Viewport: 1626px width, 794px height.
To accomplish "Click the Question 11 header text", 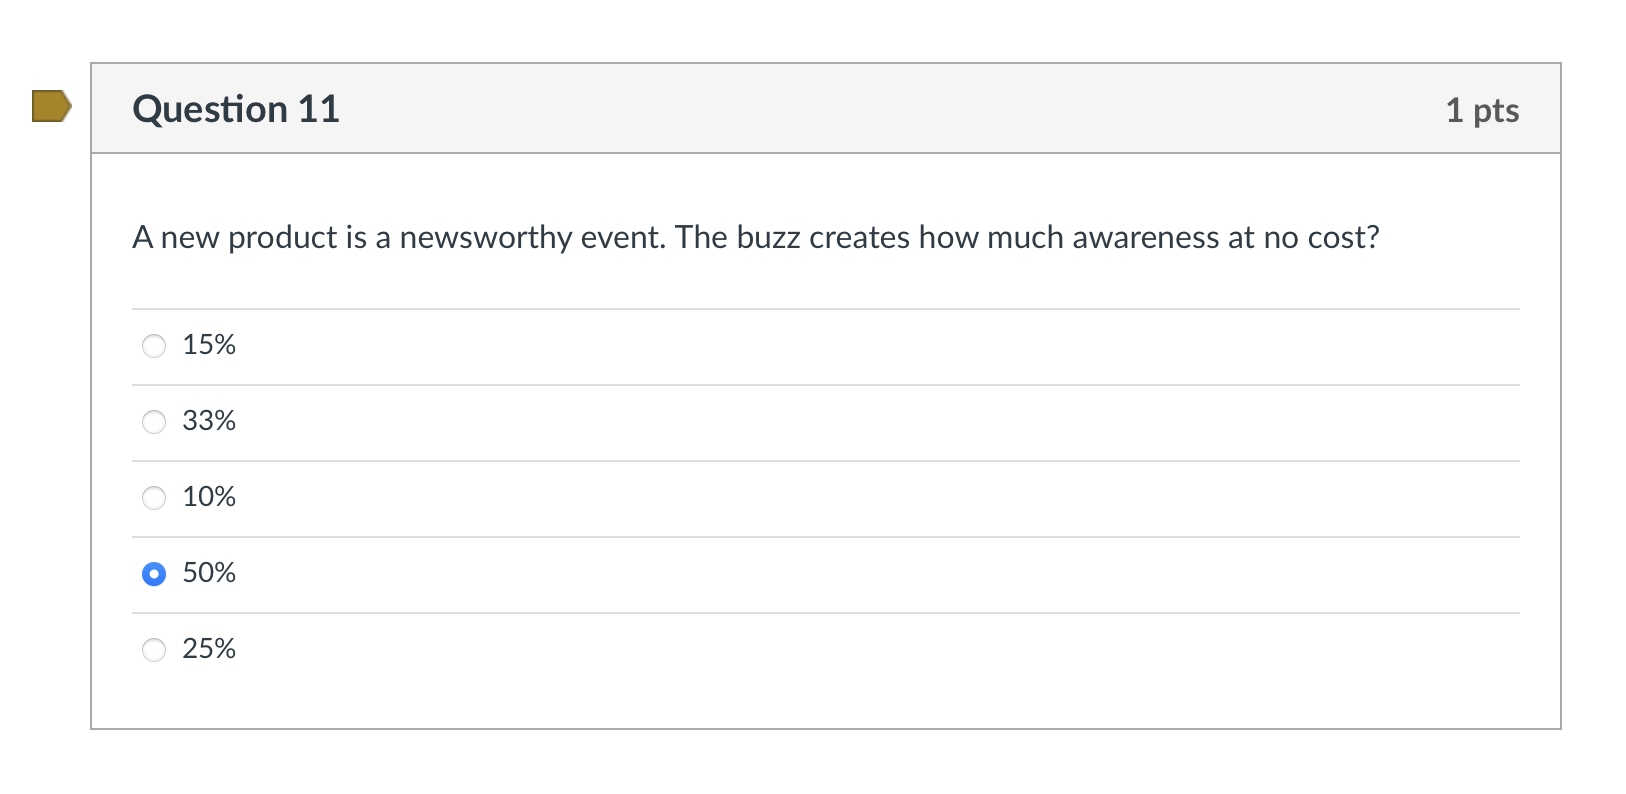I will (x=236, y=110).
